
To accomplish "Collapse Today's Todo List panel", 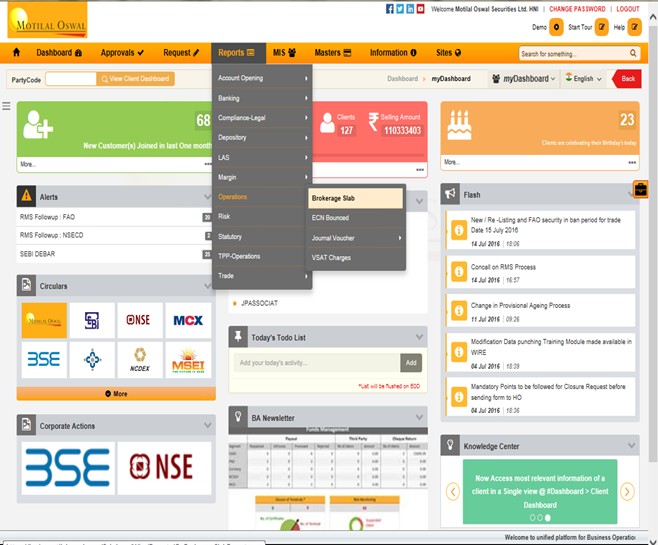I will pos(419,337).
